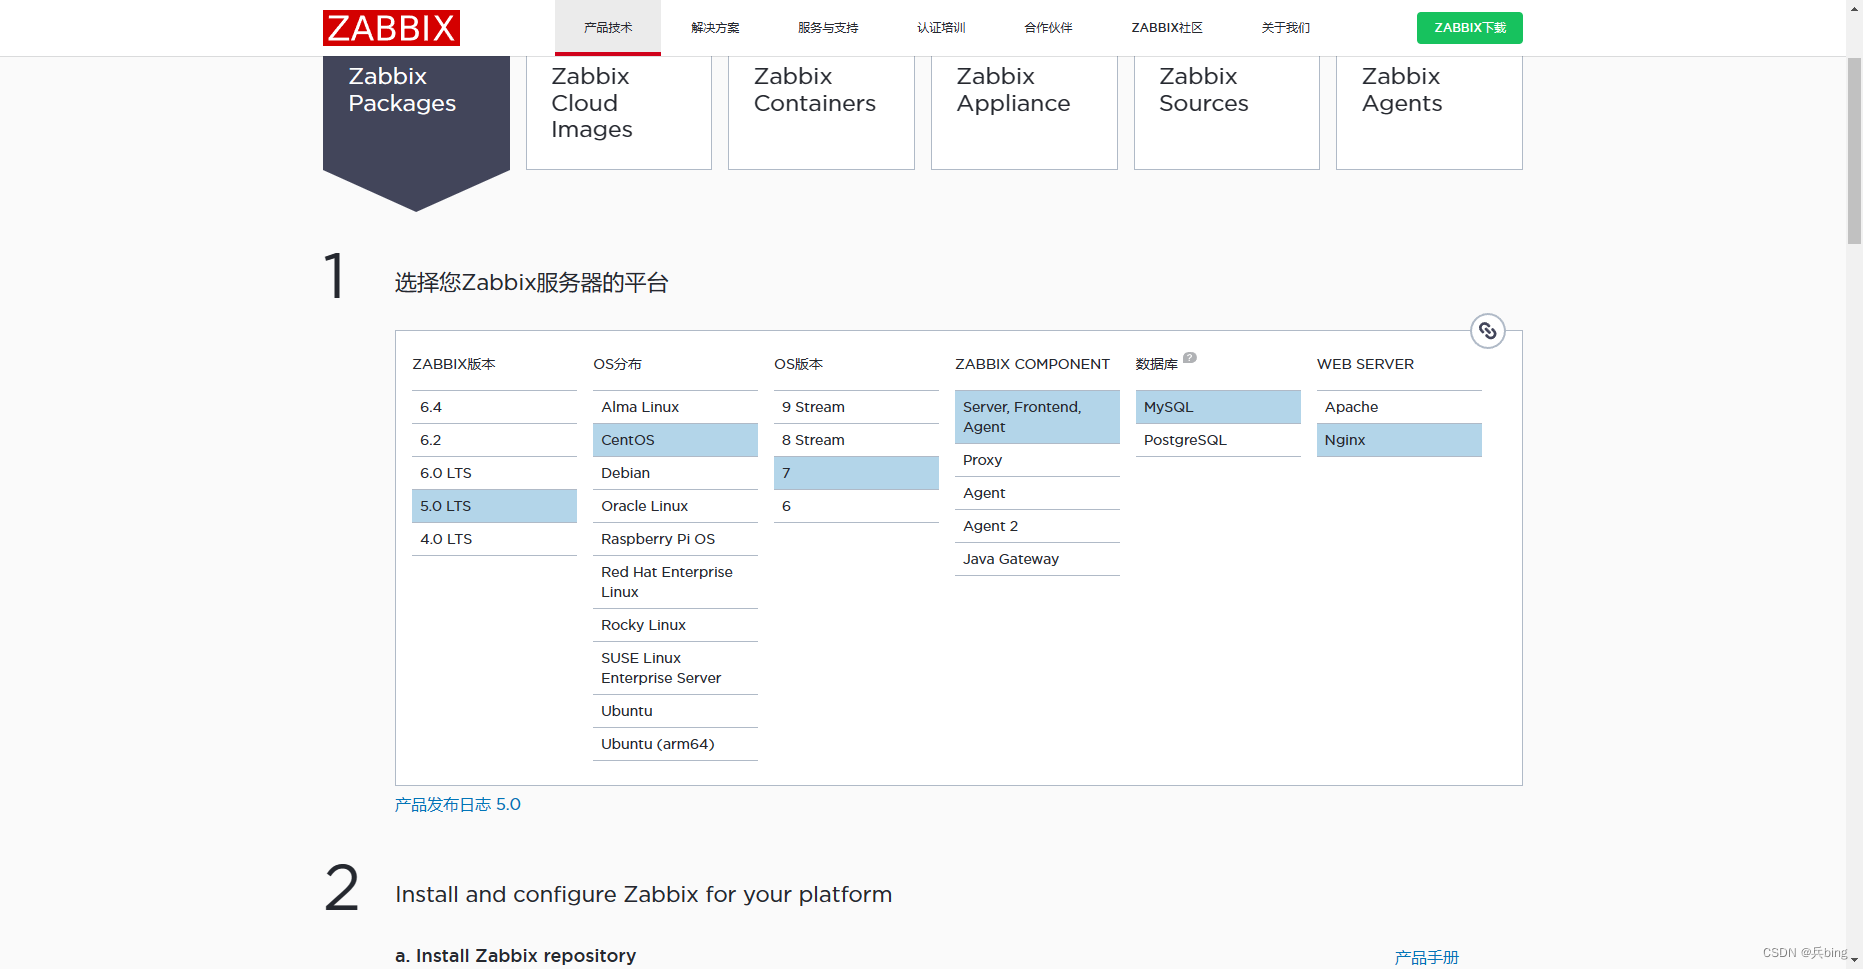Open the 合作伙伴 menu
This screenshot has width=1863, height=969.
pyautogui.click(x=1048, y=28)
